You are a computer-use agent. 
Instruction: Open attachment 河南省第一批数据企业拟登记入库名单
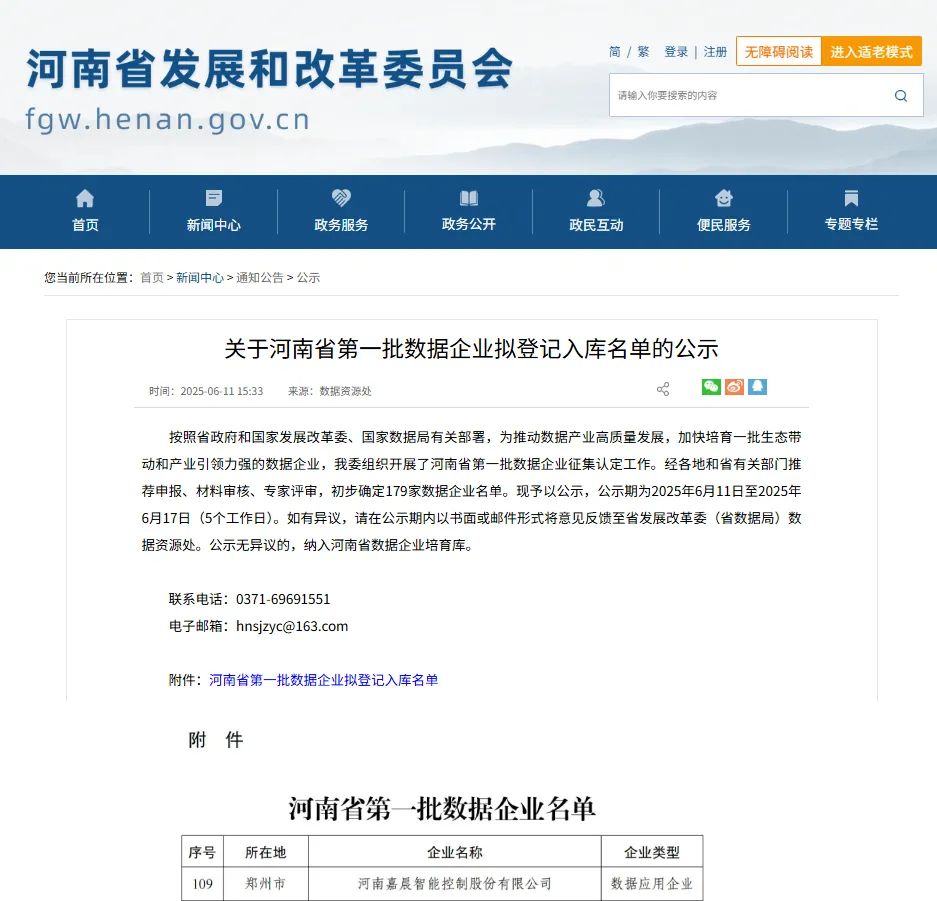coord(323,680)
